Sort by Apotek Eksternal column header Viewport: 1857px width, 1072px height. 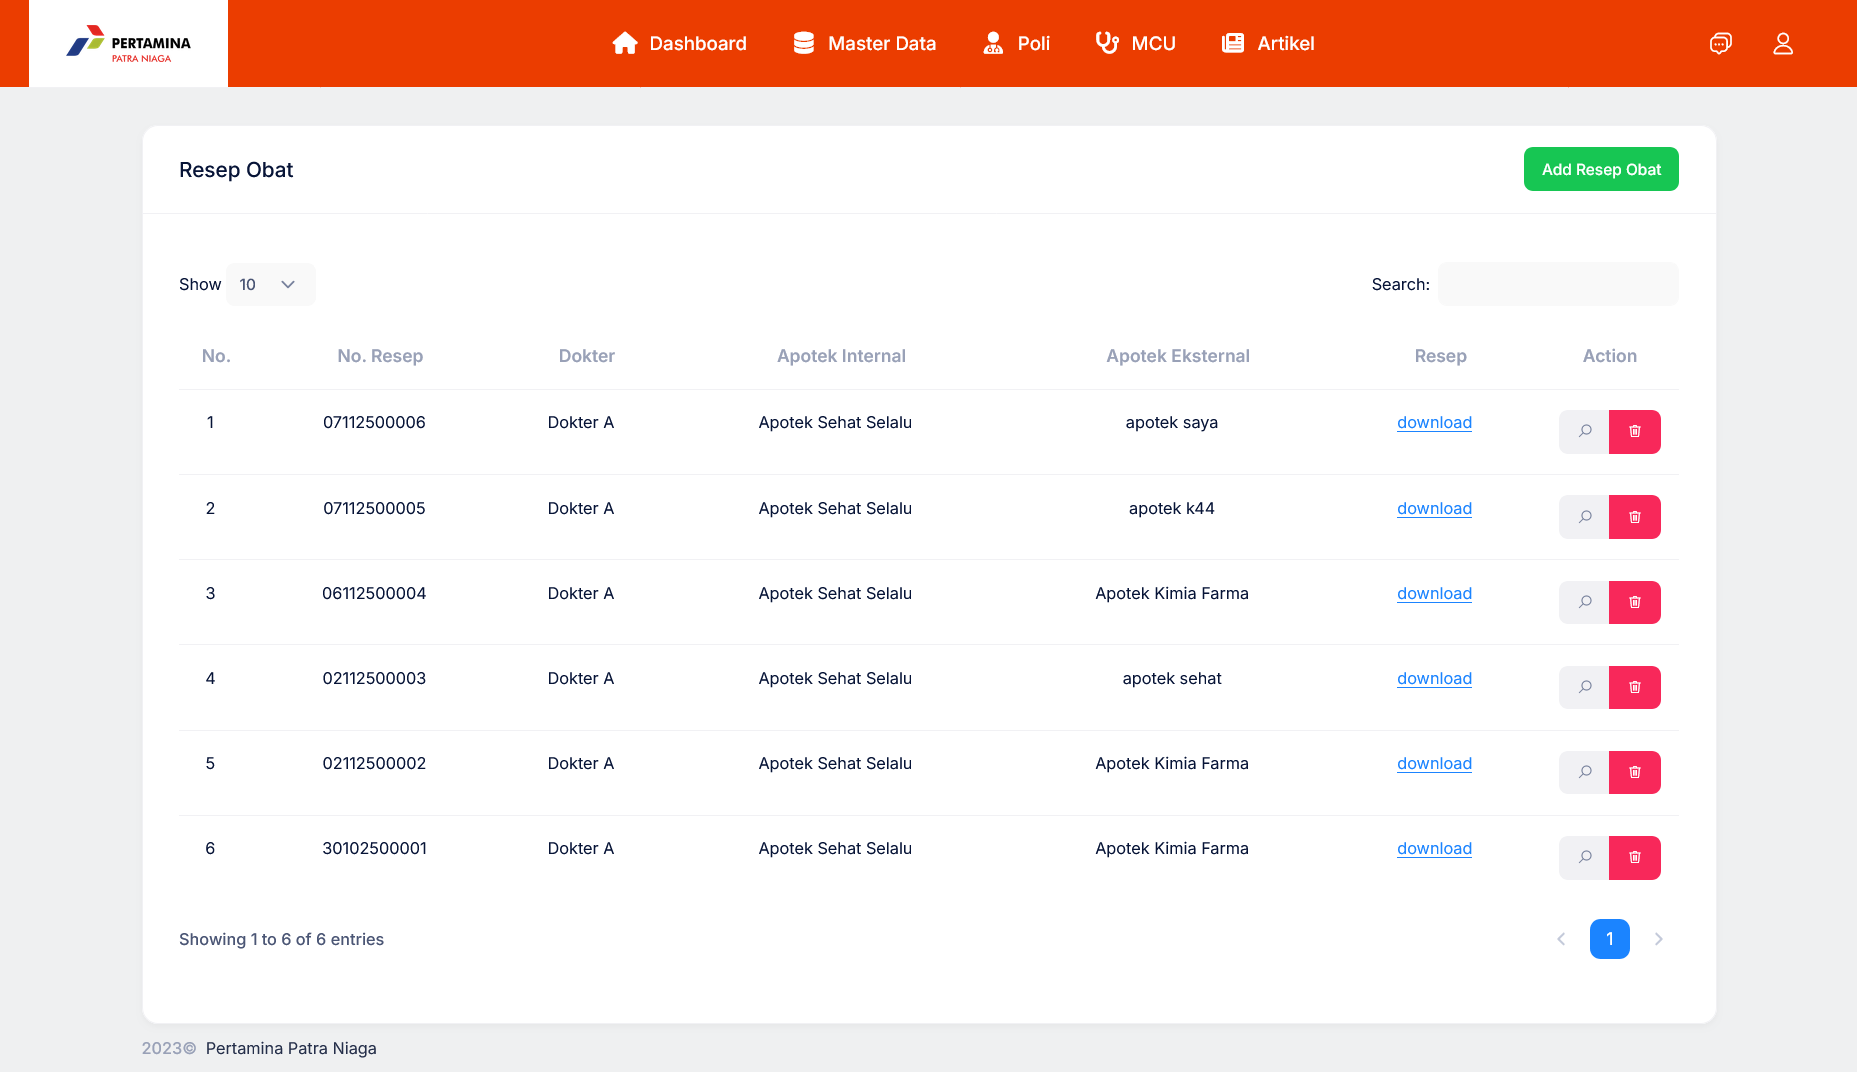point(1178,356)
